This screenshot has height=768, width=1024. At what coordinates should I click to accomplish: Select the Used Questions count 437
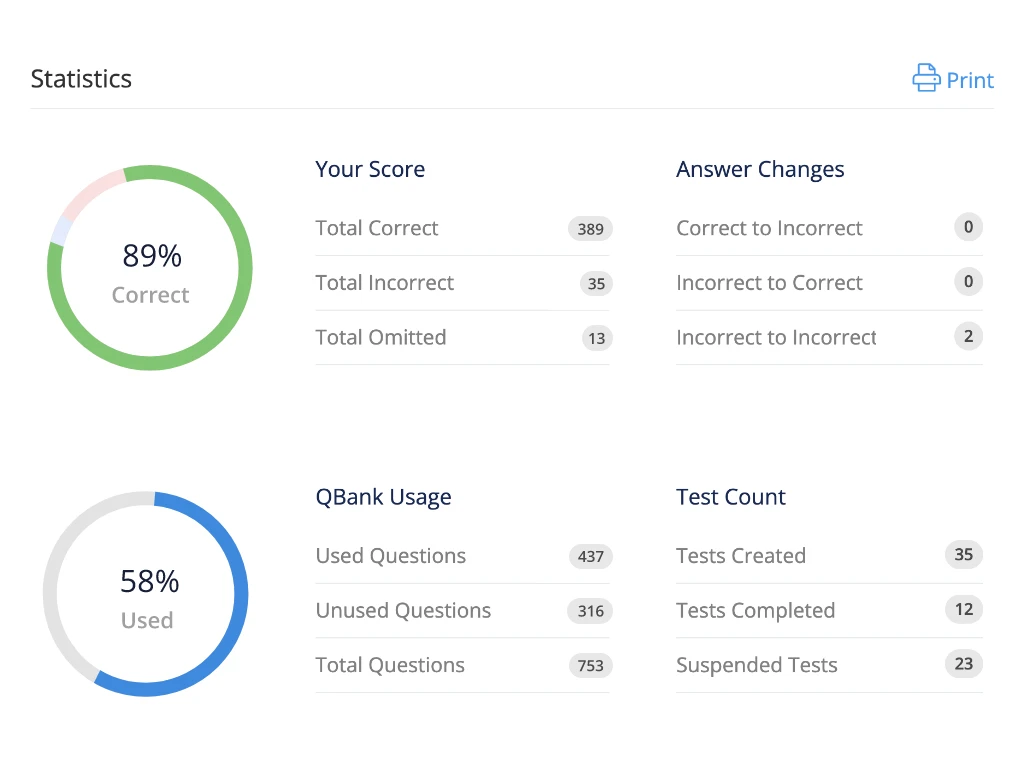[590, 556]
